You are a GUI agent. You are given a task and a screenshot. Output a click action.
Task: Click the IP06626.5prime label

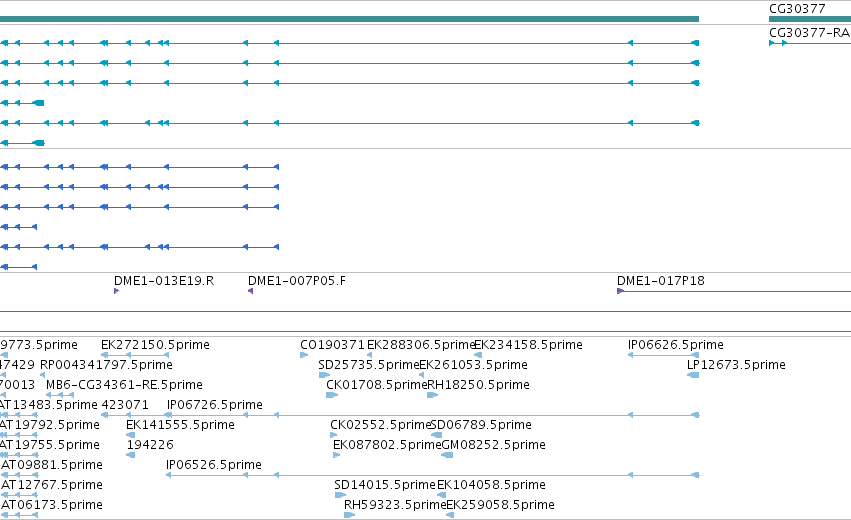[676, 345]
